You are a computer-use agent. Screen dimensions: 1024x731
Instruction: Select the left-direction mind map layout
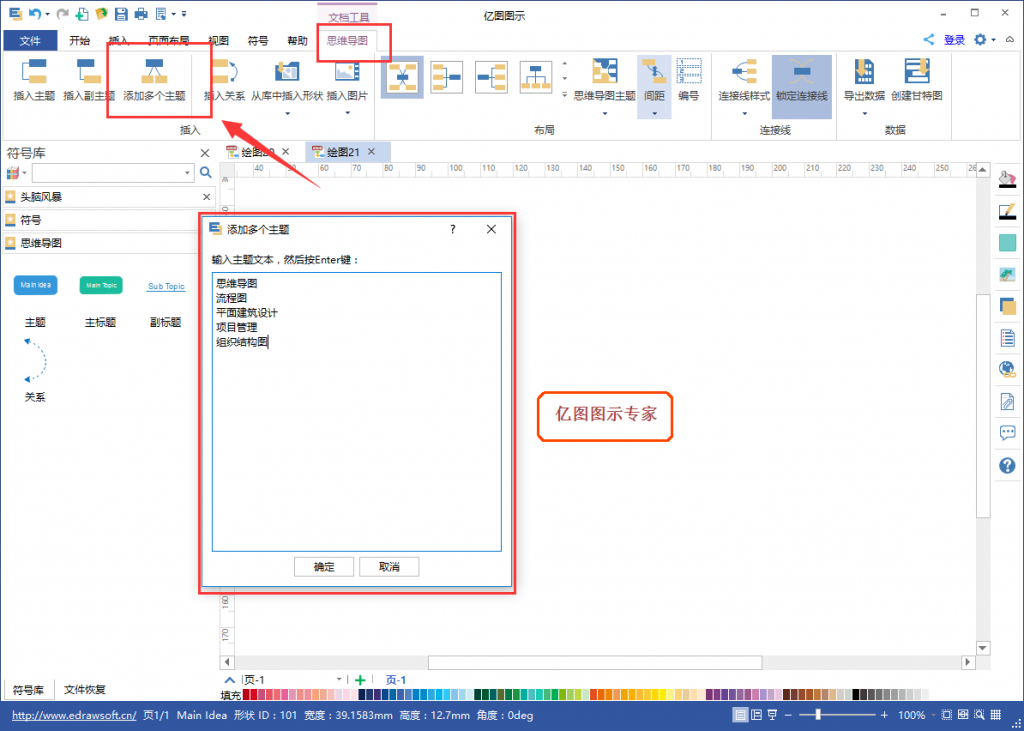(x=491, y=77)
